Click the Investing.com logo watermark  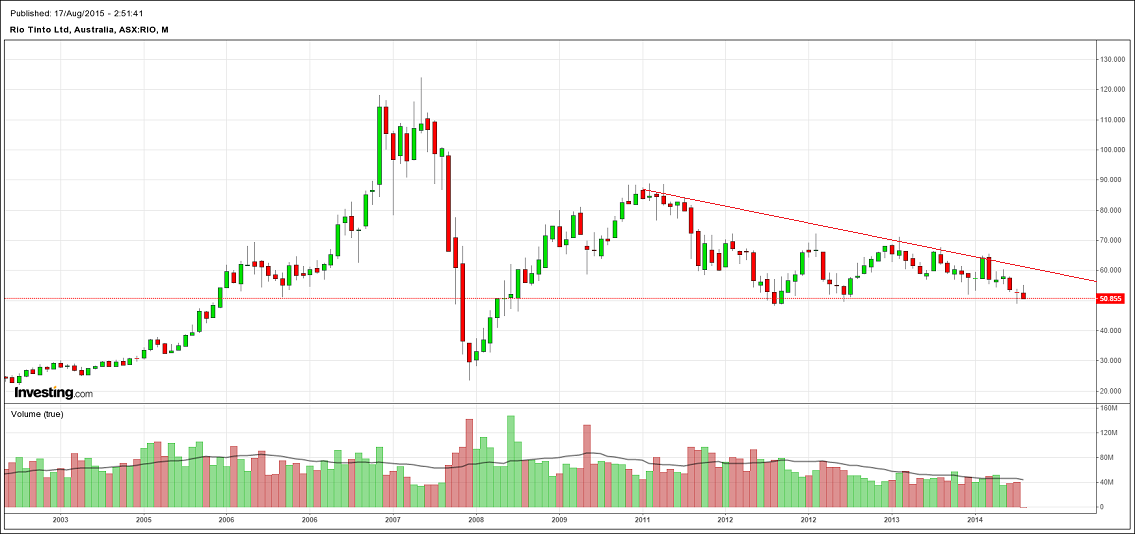(53, 393)
